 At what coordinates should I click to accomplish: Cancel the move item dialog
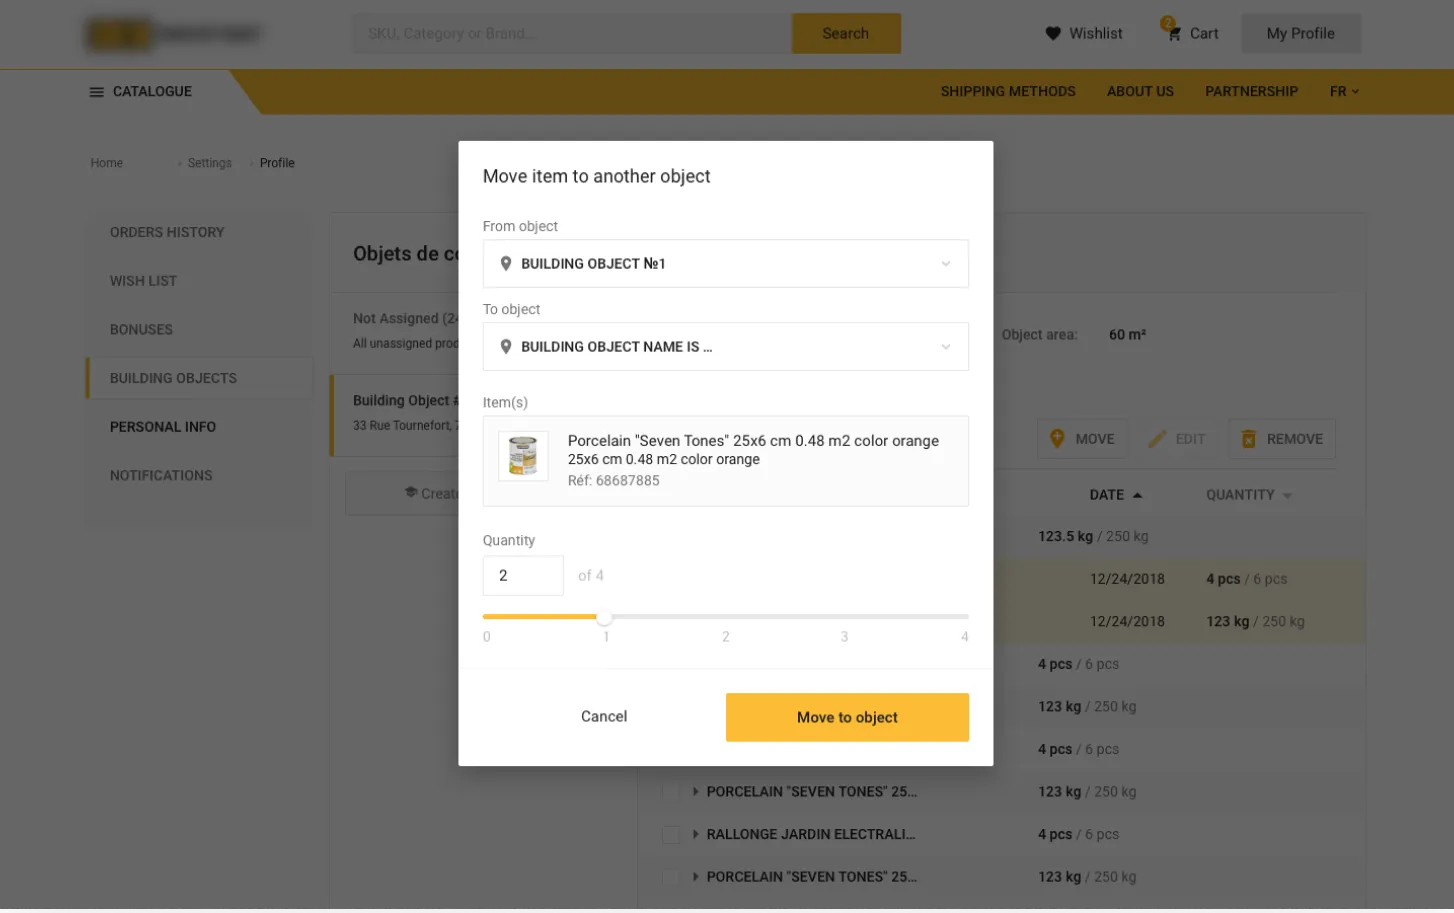click(604, 717)
